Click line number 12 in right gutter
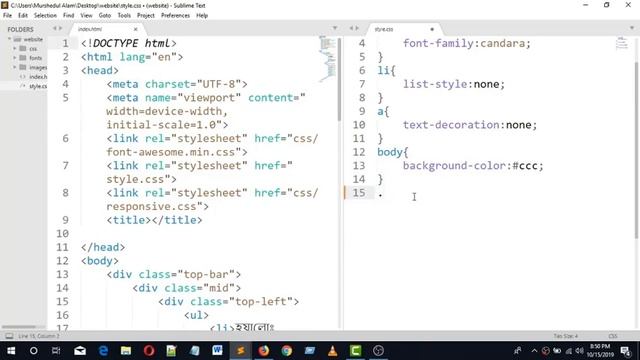 (x=359, y=152)
